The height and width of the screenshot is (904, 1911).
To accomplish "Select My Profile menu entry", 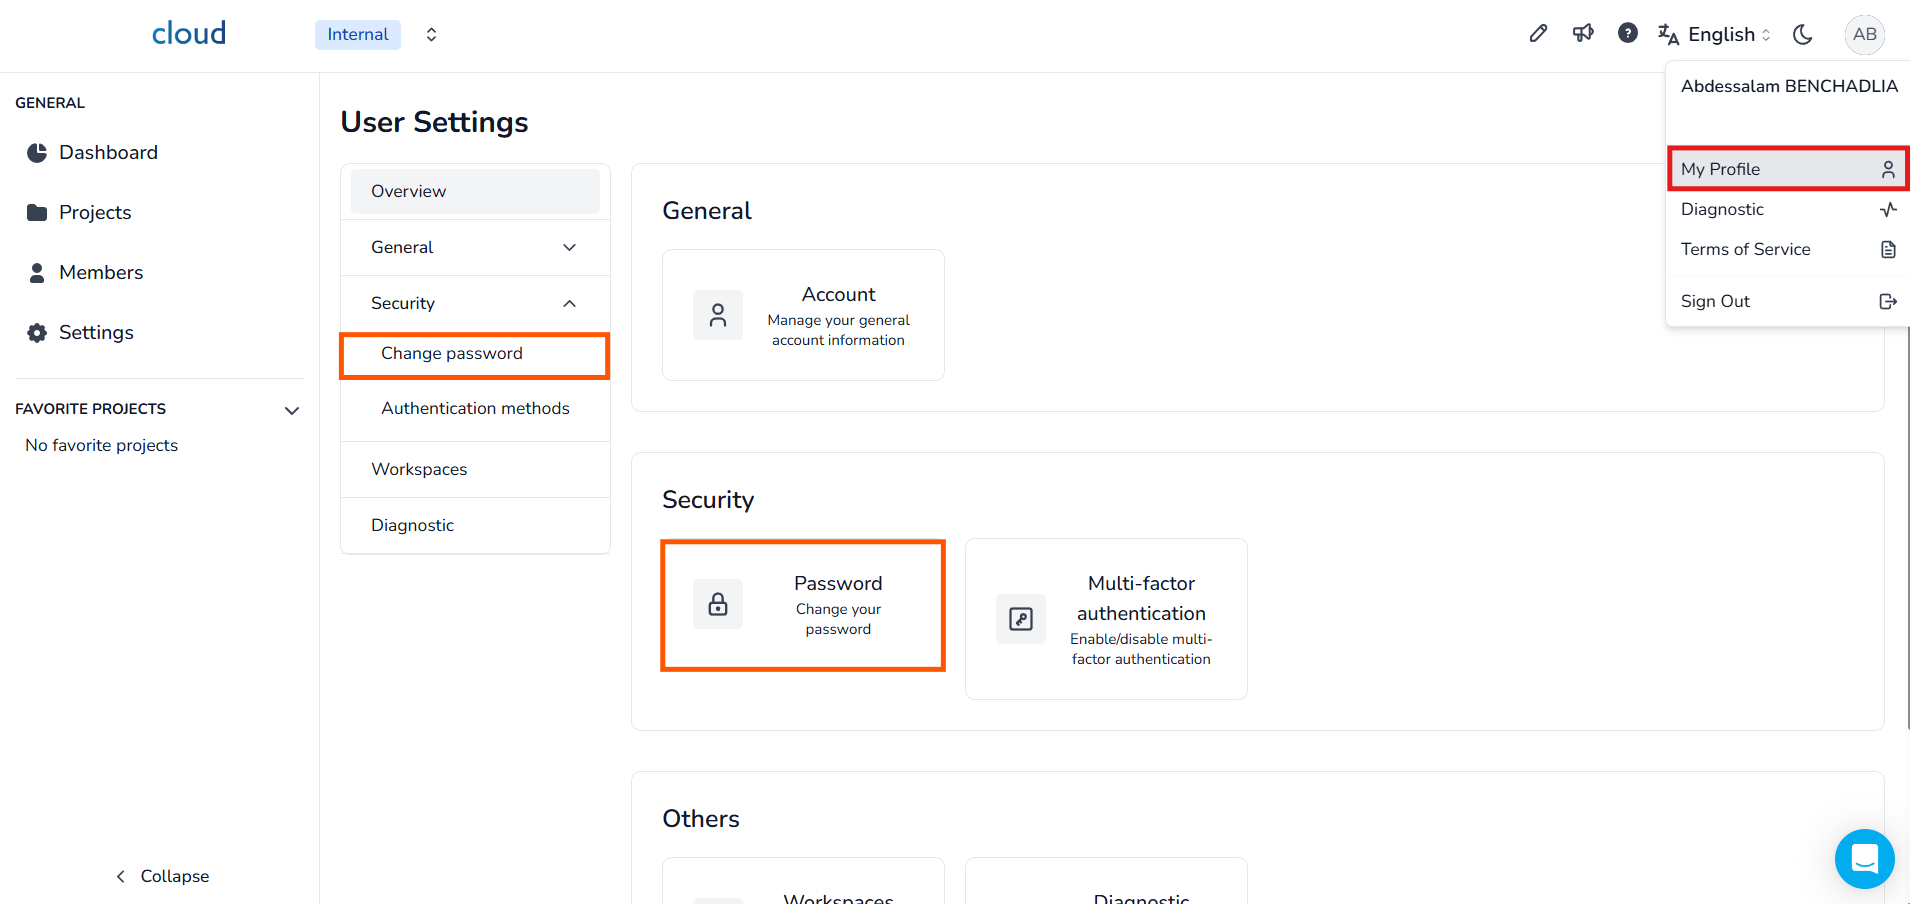I will click(1788, 169).
